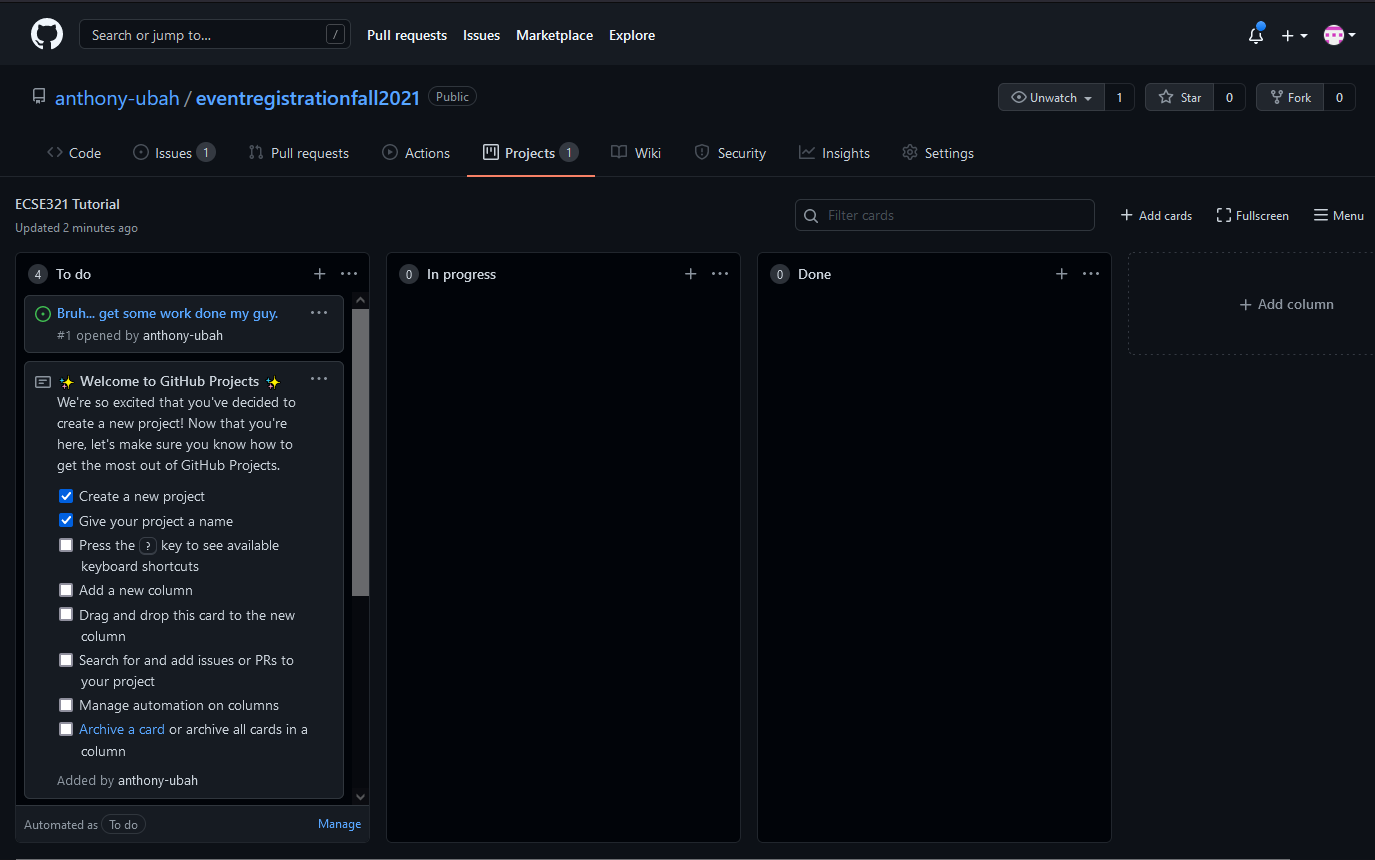Open the Done column three-dot menu
Viewport: 1375px width, 860px height.
point(1091,274)
